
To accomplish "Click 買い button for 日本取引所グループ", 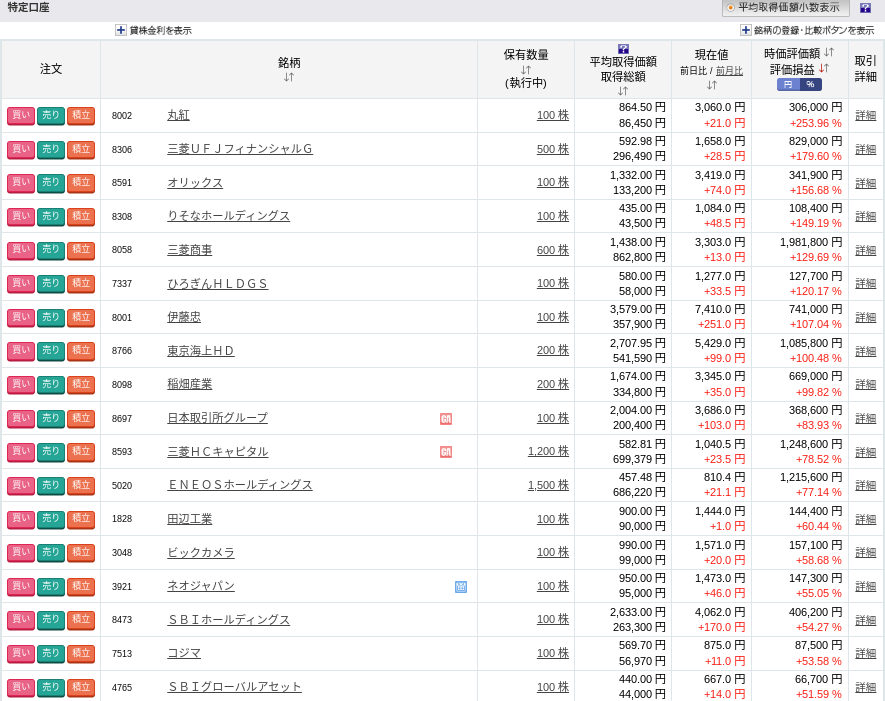I will [x=21, y=419].
